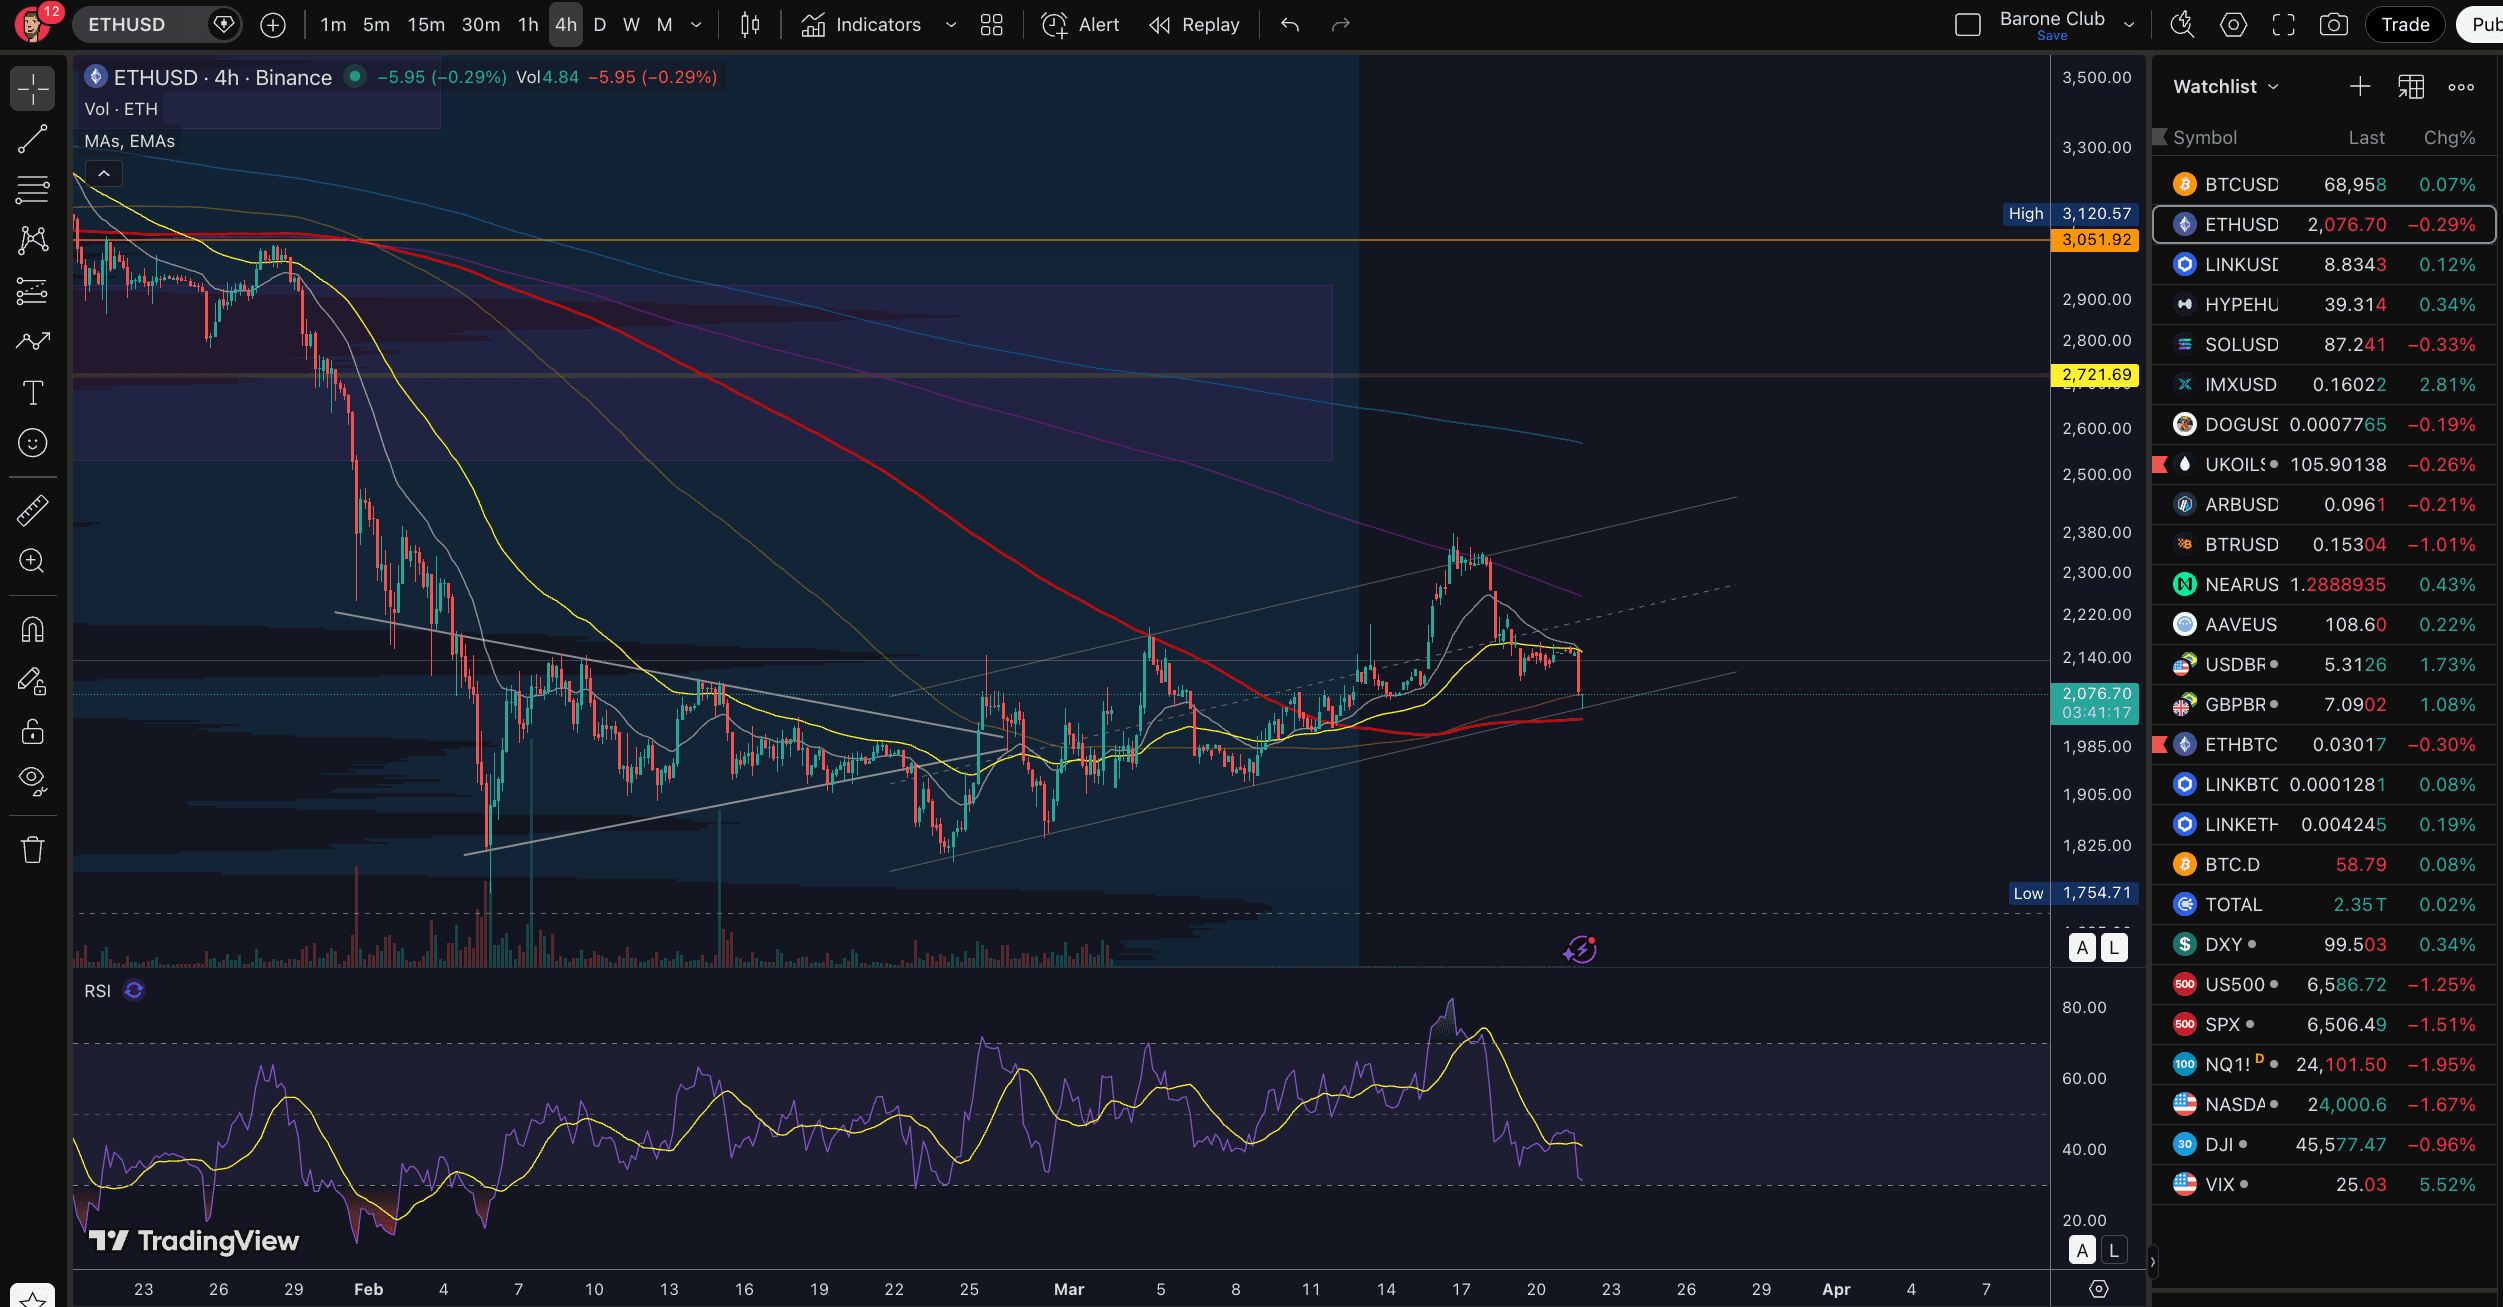The width and height of the screenshot is (2503, 1307).
Task: Activate the ruler Measure tool
Action: pyautogui.click(x=32, y=511)
